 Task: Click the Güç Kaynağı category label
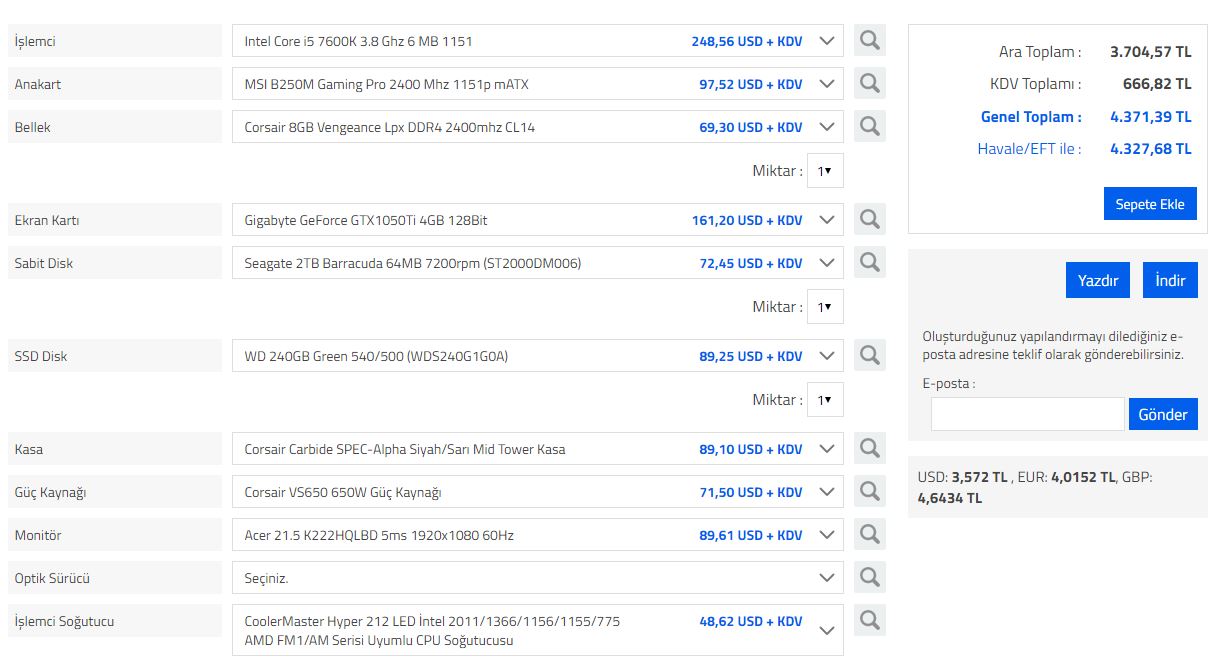coord(115,492)
